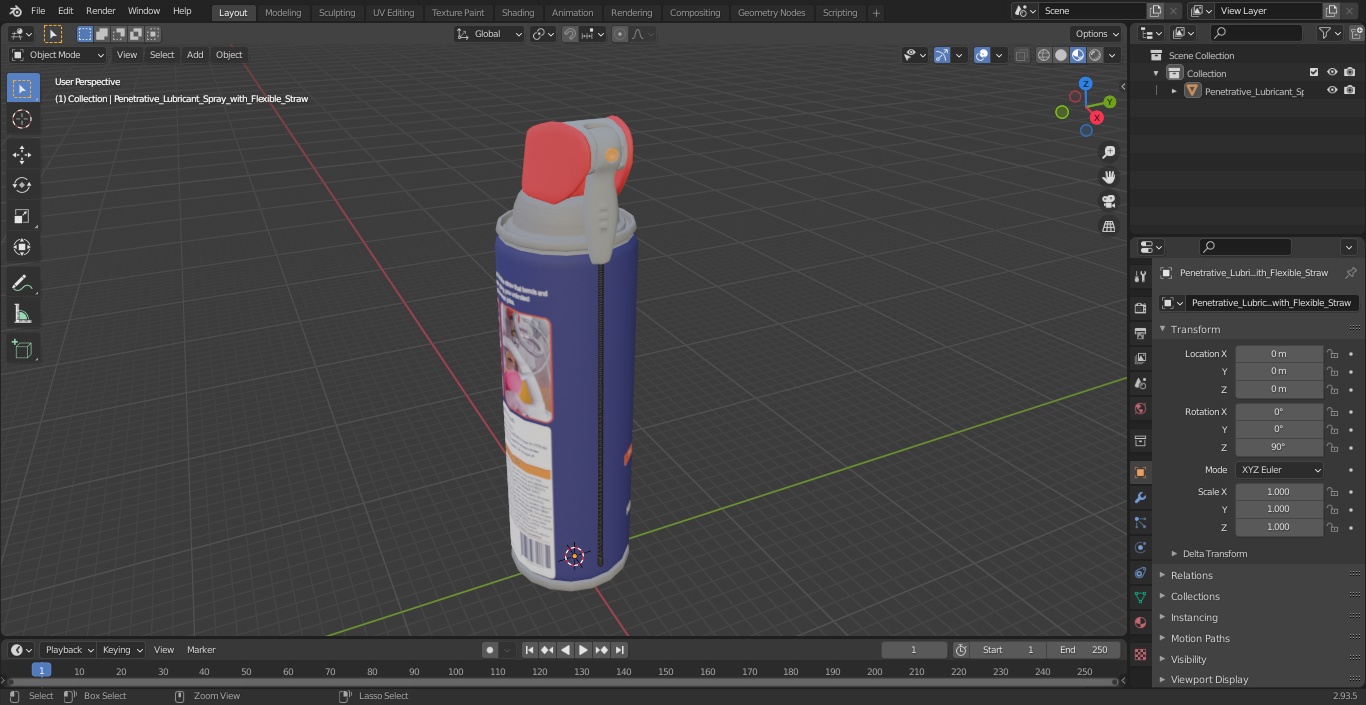Open the Output properties tab
This screenshot has height=705, width=1366.
(1140, 333)
